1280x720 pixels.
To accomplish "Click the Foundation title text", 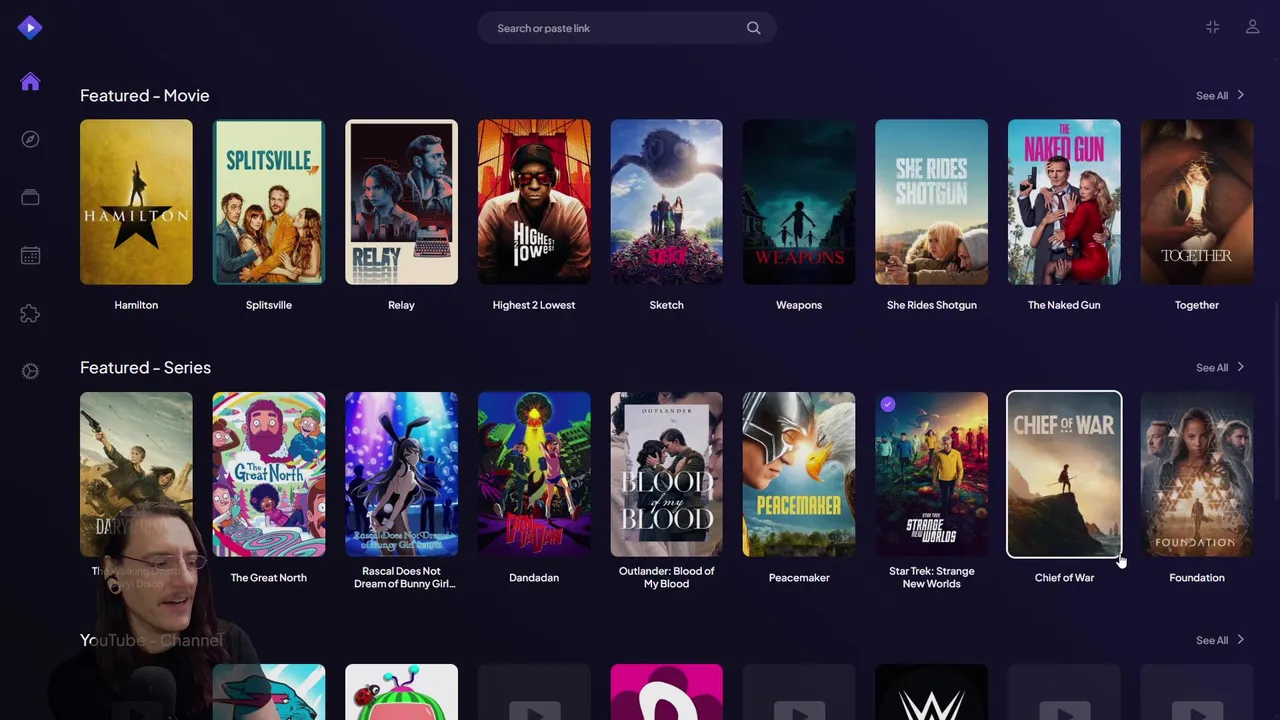I will [x=1197, y=578].
